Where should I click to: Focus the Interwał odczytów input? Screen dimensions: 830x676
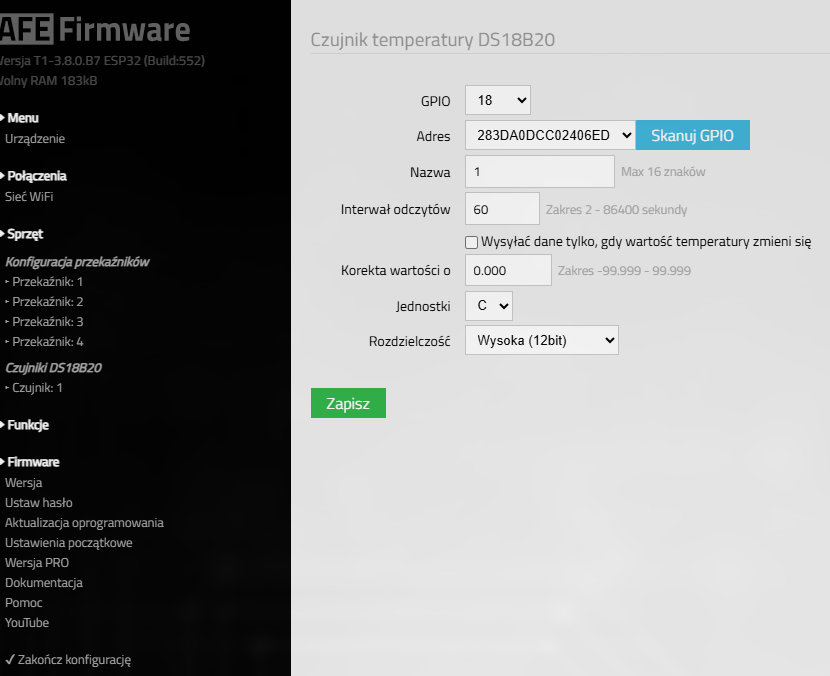tap(502, 209)
